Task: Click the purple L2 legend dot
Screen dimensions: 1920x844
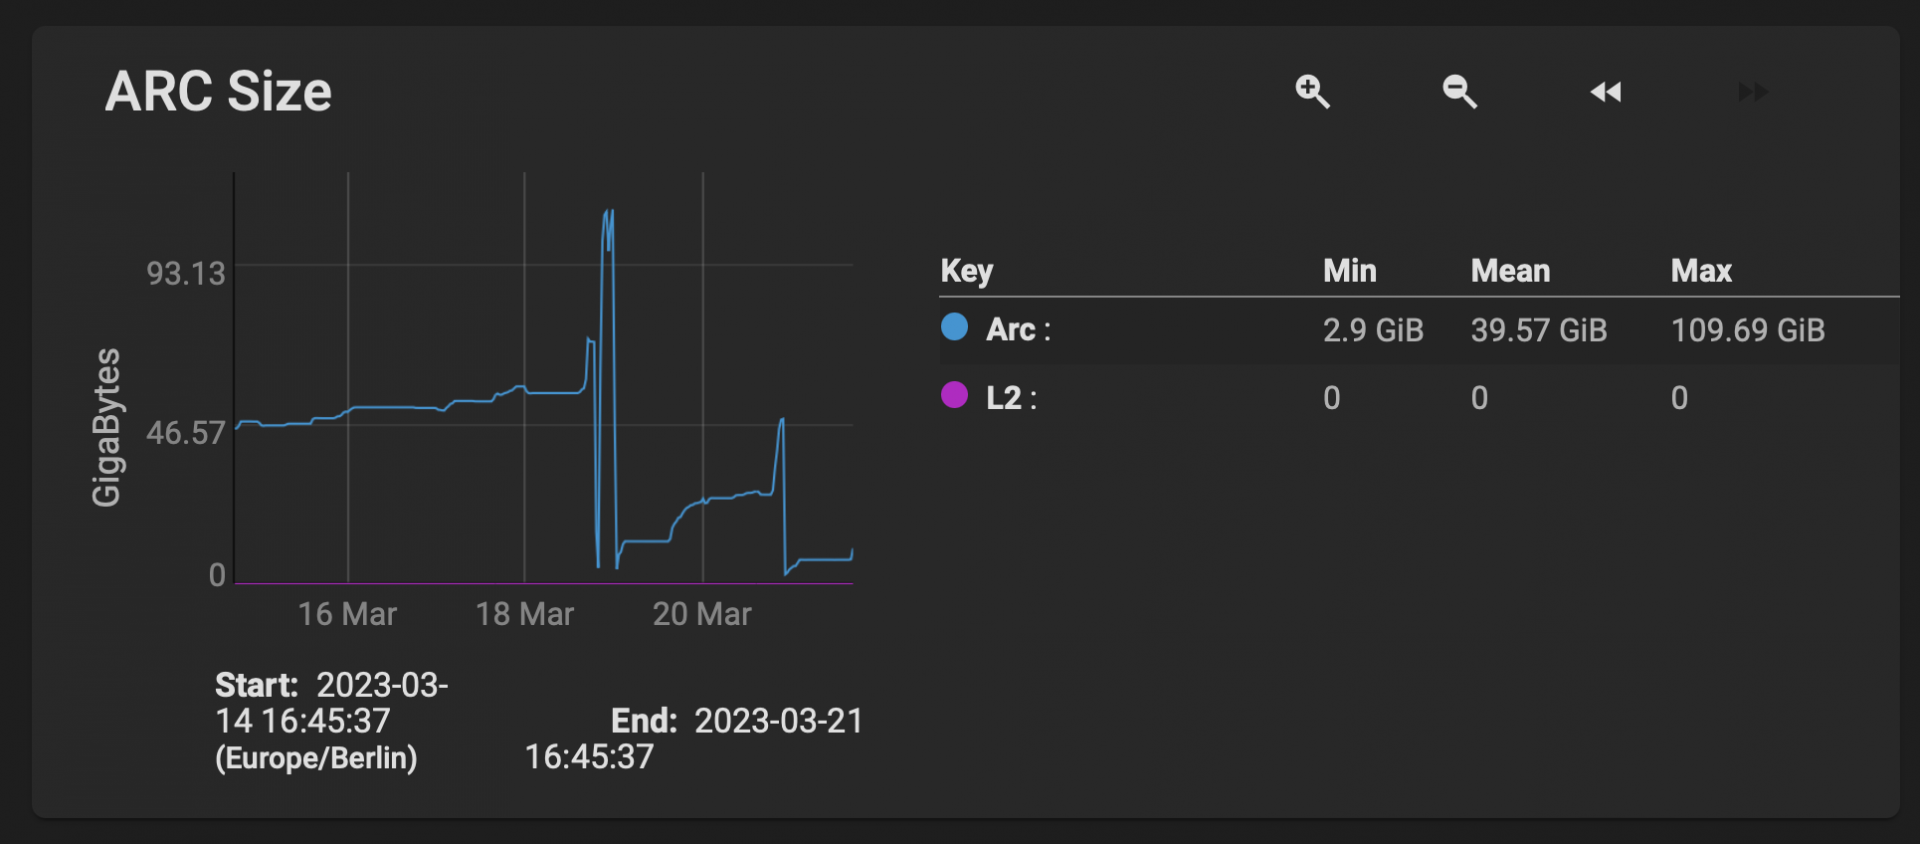Action: click(955, 395)
